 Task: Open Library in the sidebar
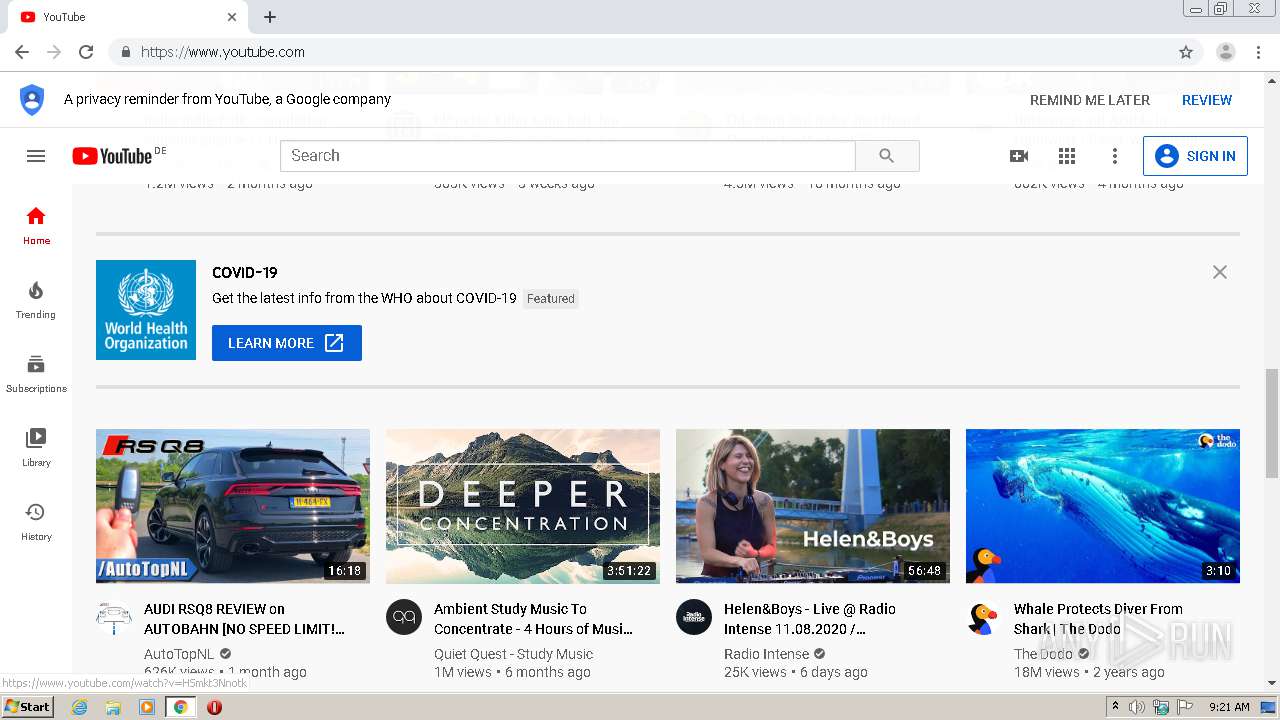click(36, 447)
